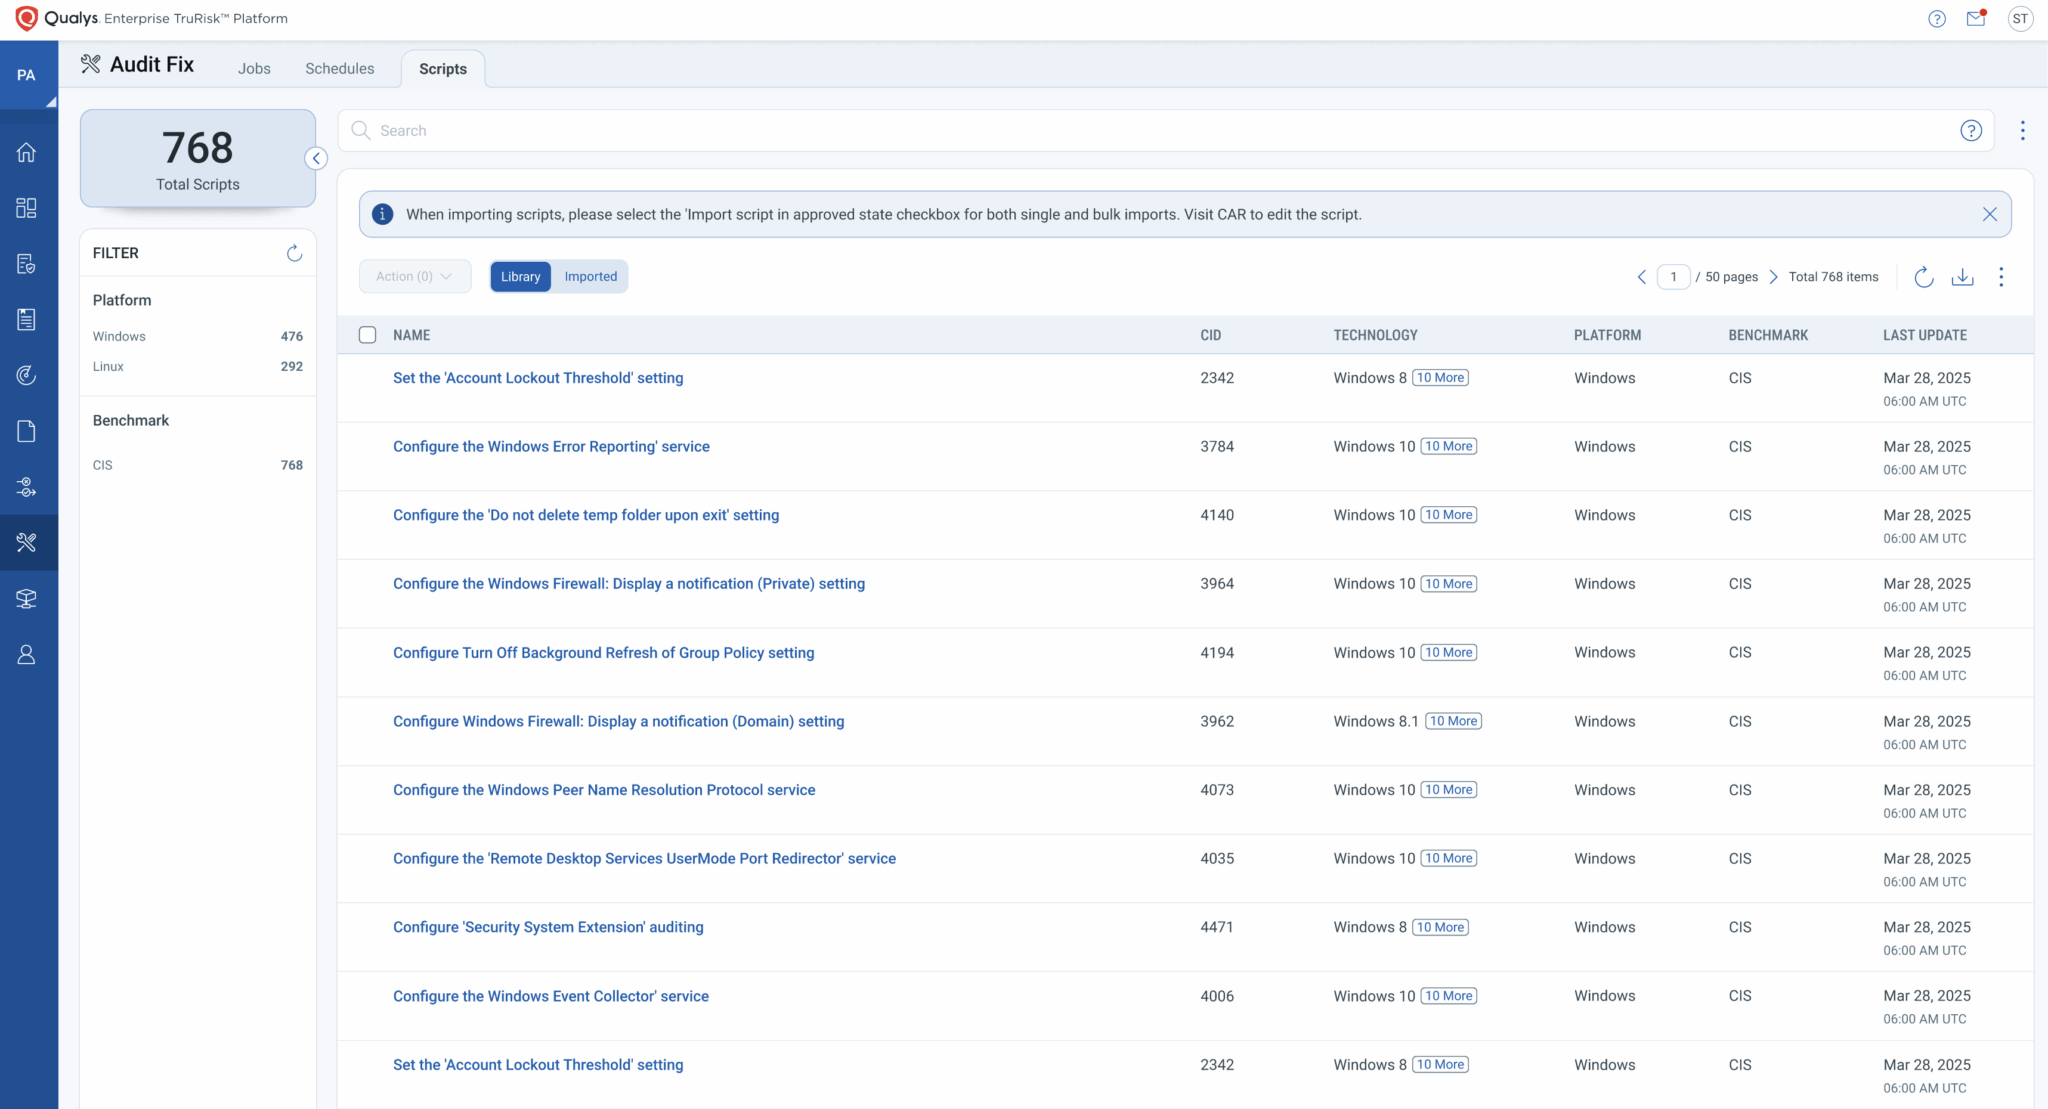Select the checkbox in the table header row
The height and width of the screenshot is (1109, 2048).
tap(367, 334)
